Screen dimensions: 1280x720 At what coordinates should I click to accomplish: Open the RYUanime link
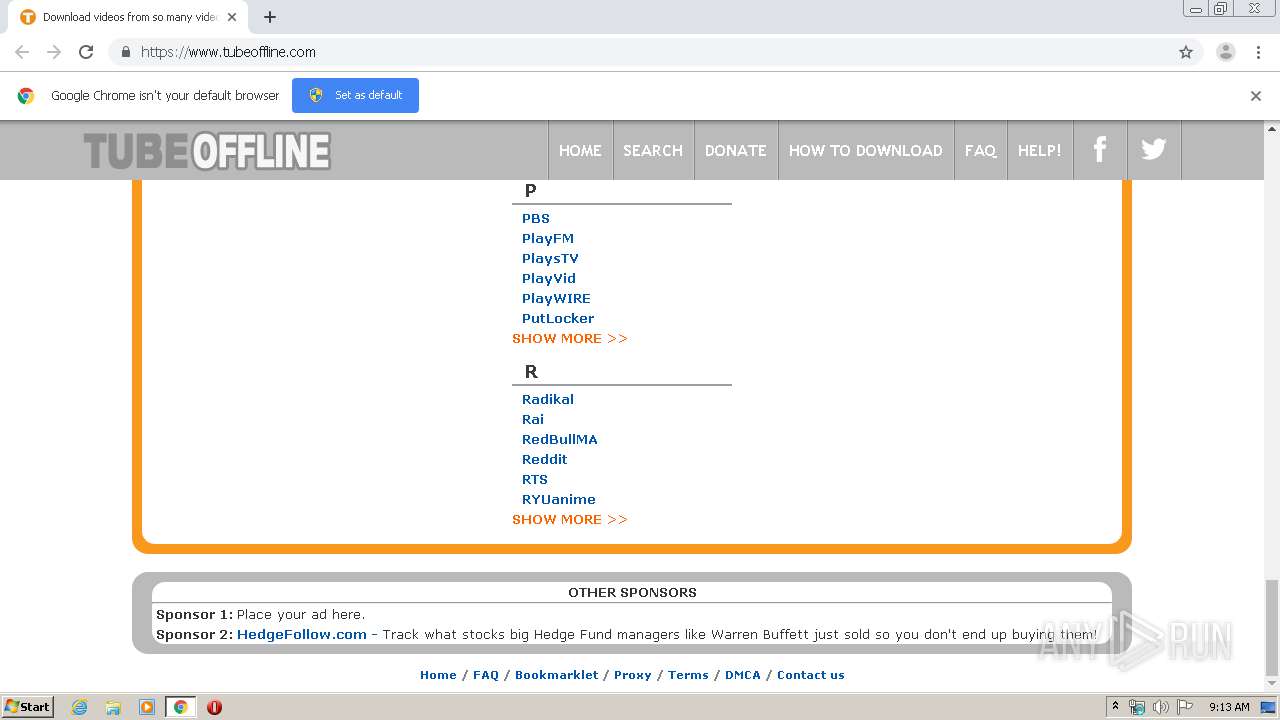click(x=559, y=499)
